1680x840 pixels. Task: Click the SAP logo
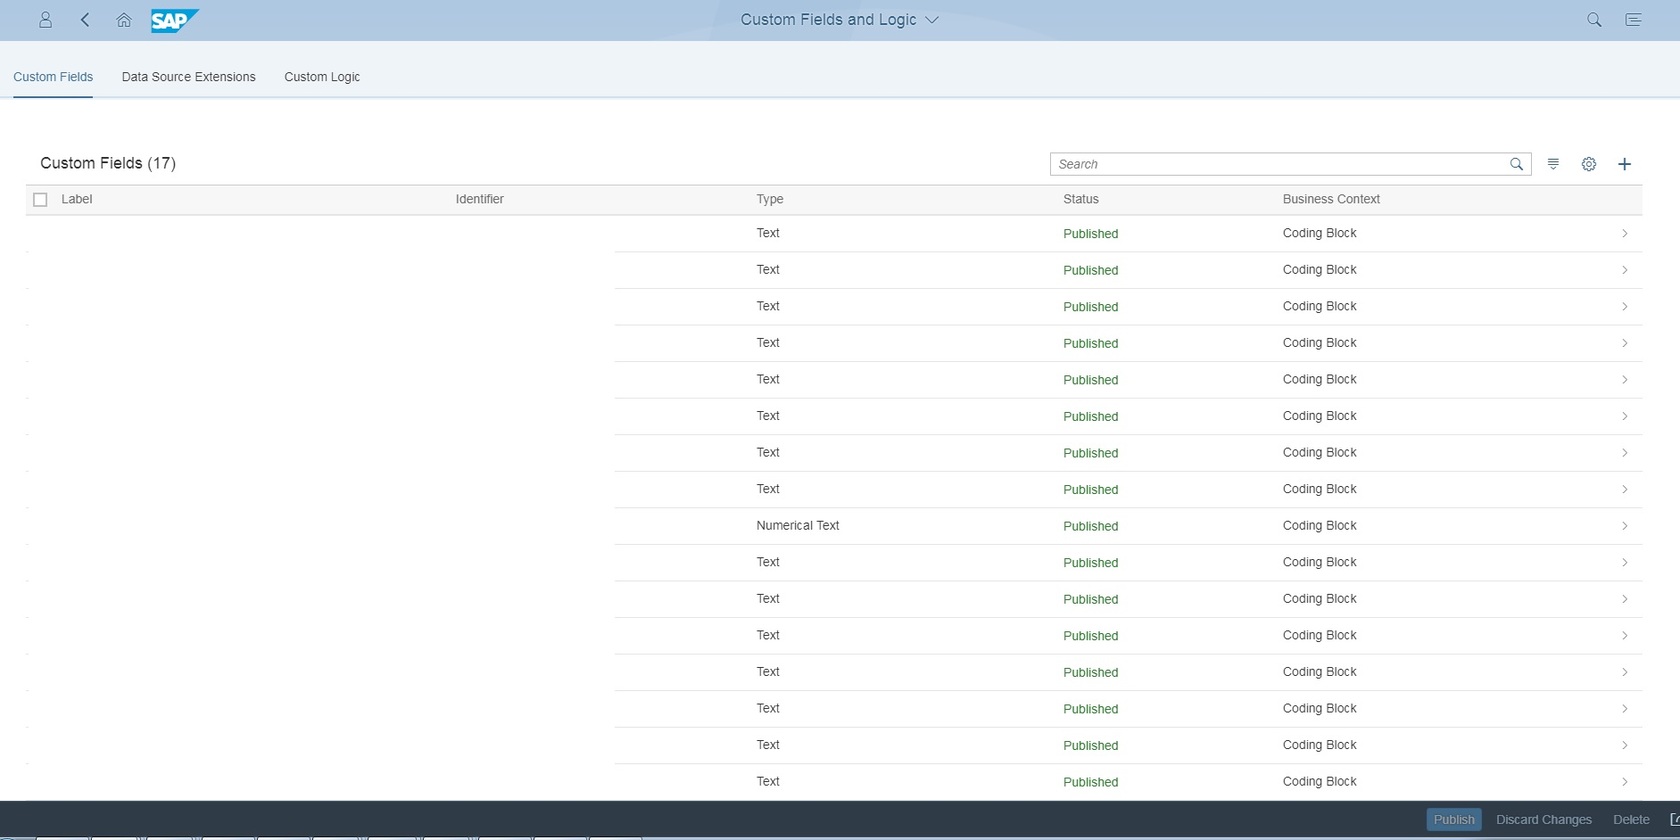[x=174, y=20]
